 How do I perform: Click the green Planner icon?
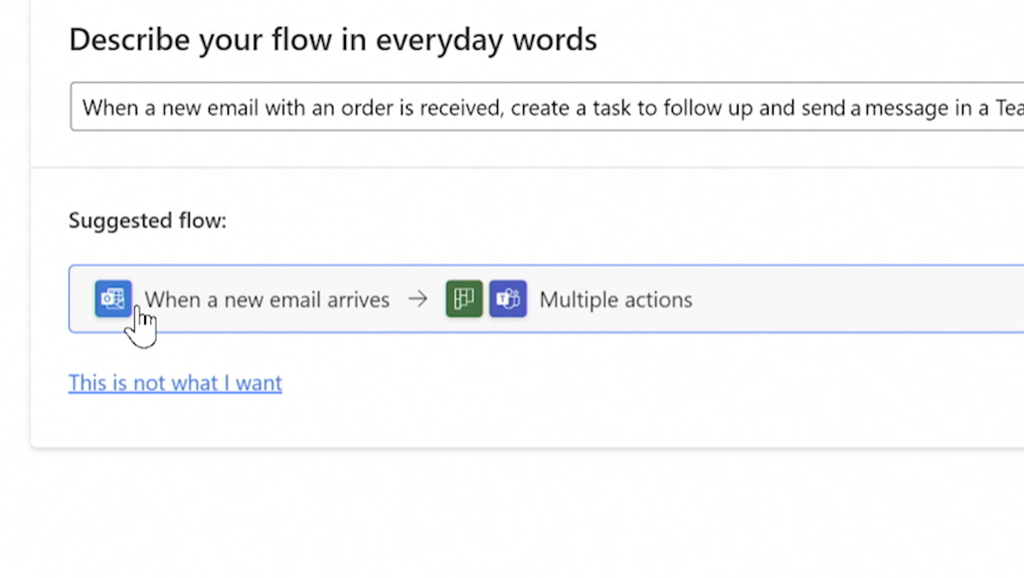coord(464,299)
